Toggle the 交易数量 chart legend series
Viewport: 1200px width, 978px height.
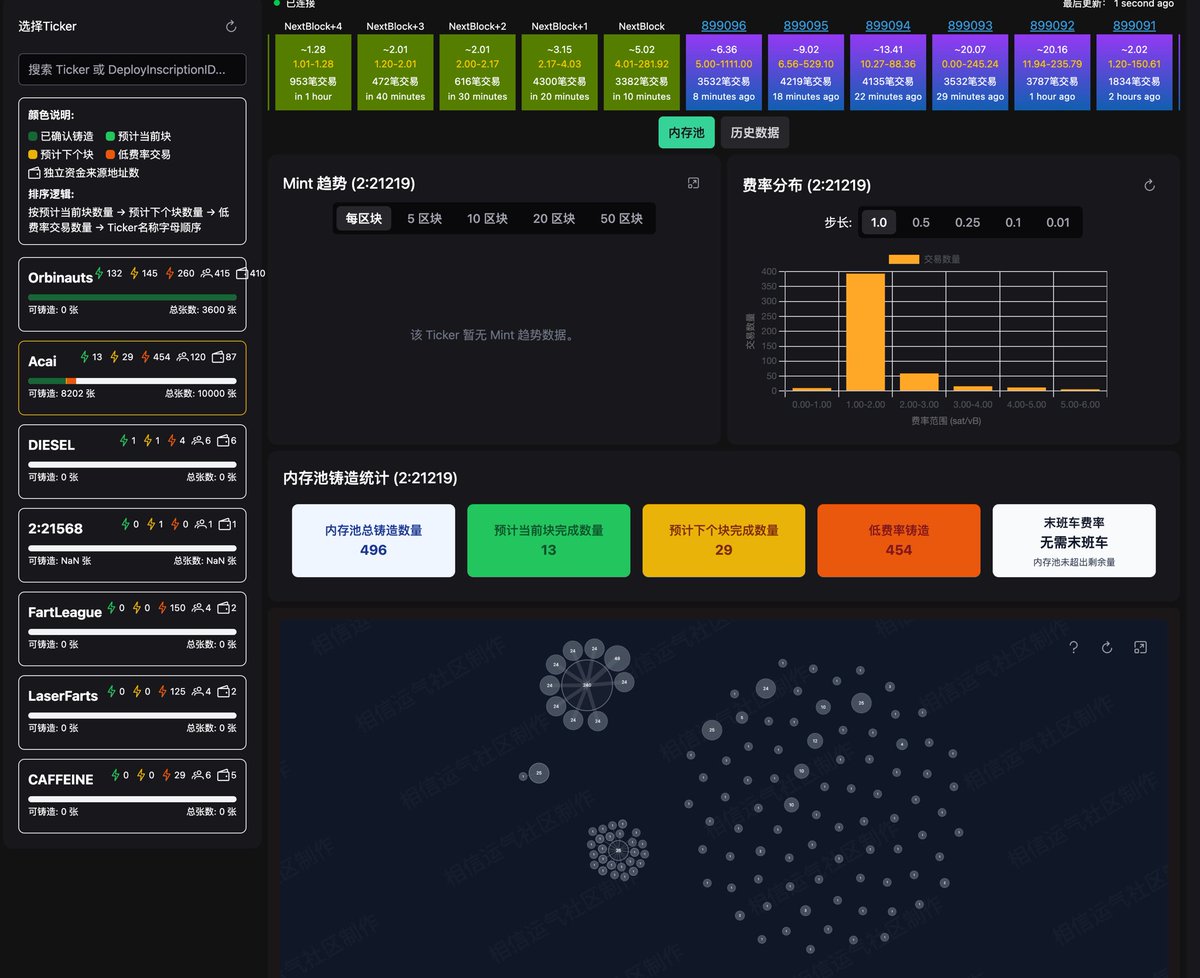tap(924, 259)
